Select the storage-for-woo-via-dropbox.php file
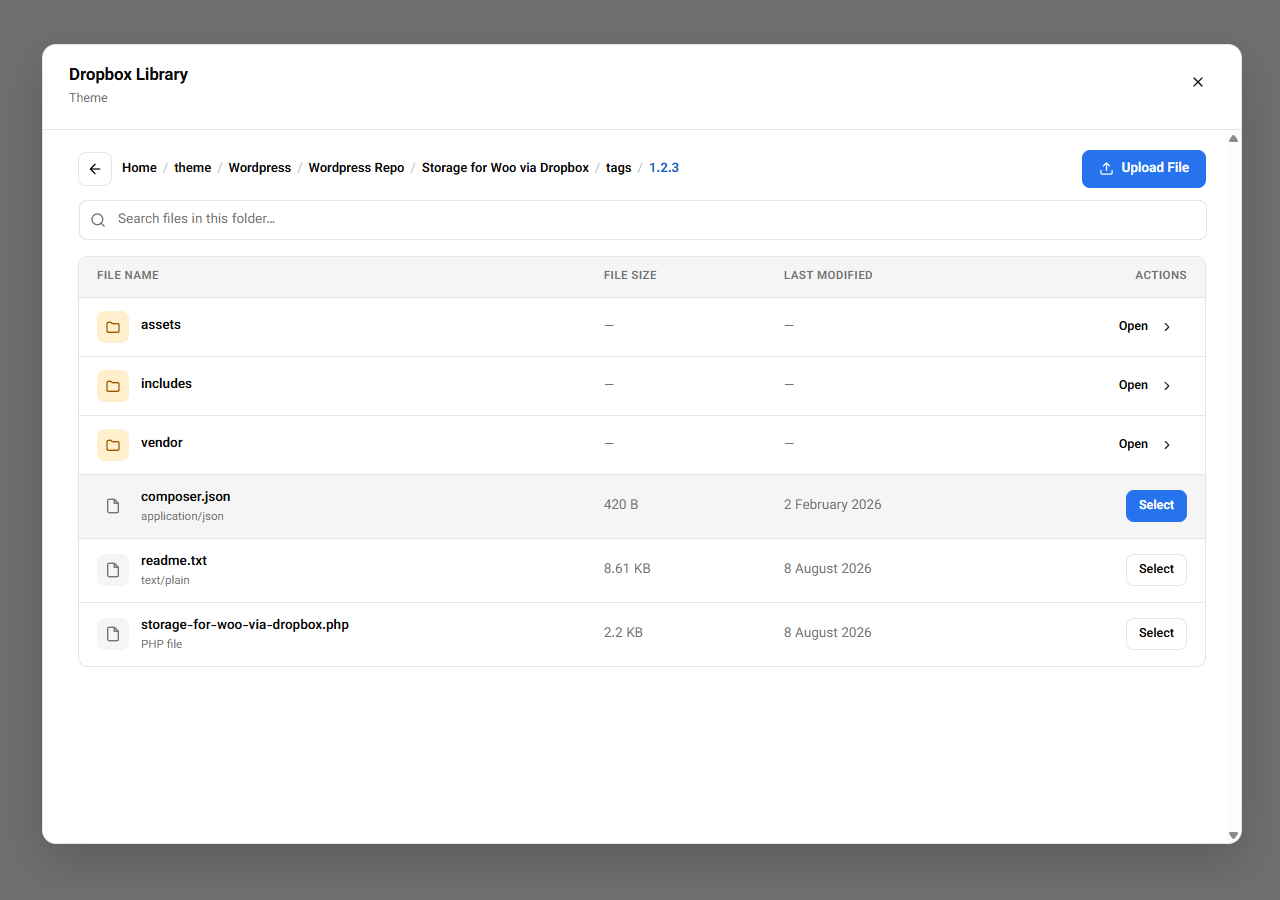This screenshot has width=1280, height=900. pyautogui.click(x=1156, y=634)
